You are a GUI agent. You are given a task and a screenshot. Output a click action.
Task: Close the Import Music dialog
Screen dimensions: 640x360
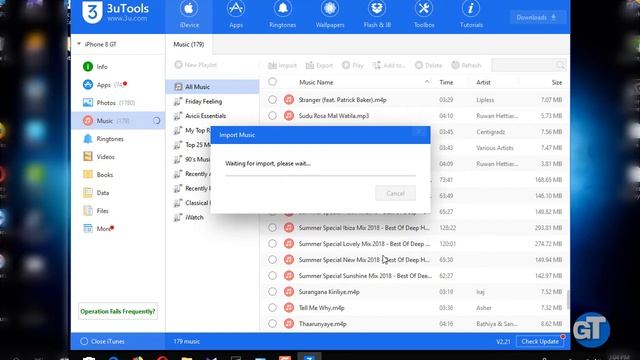[x=419, y=132]
